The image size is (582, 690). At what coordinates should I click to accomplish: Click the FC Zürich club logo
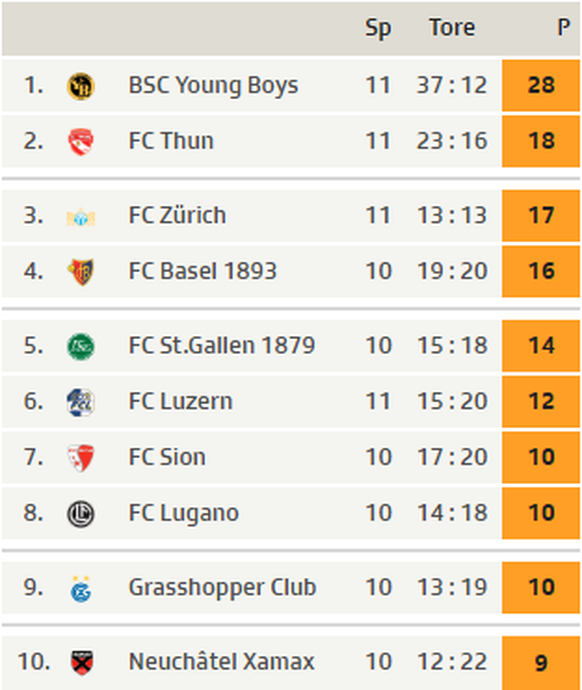[x=81, y=217]
